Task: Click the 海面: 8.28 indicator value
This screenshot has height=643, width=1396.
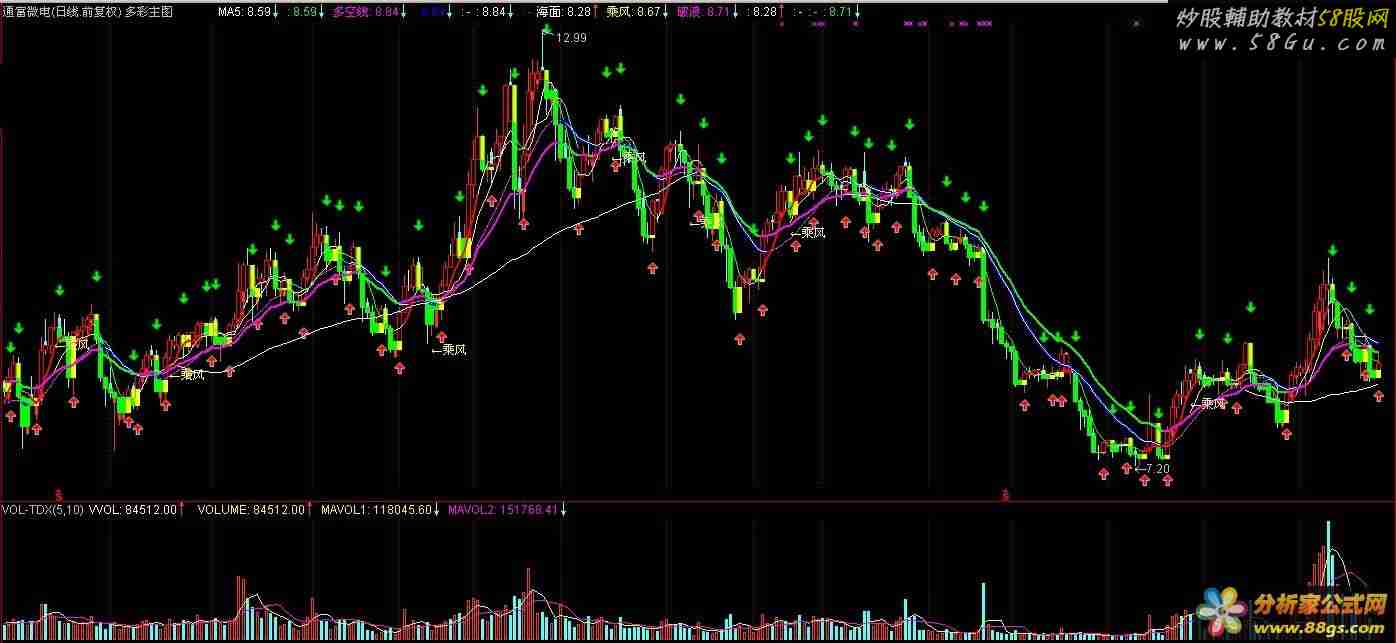Action: pos(563,11)
